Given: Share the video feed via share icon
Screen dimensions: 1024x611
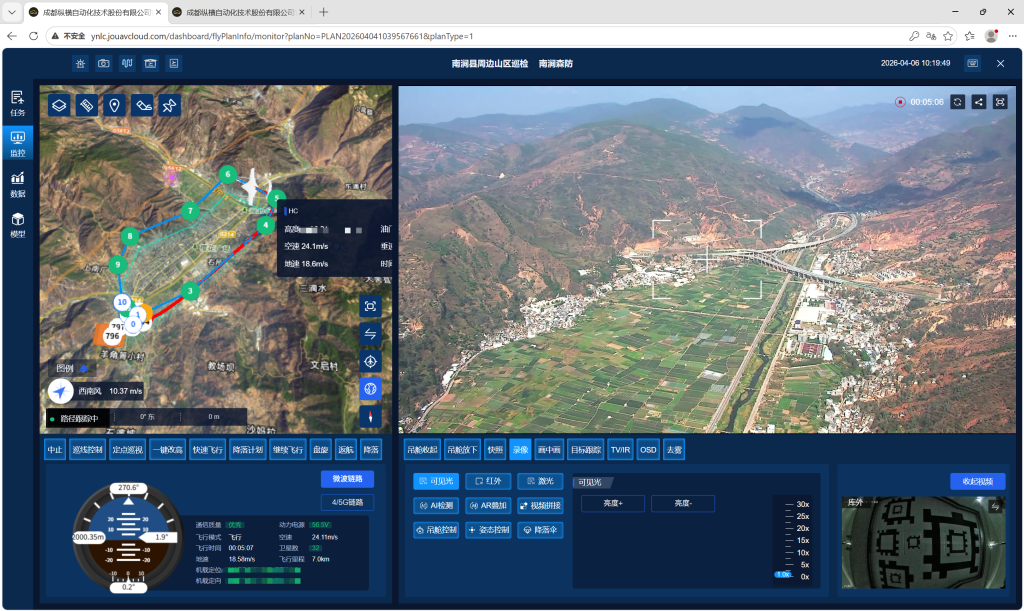Looking at the screenshot, I should point(978,102).
